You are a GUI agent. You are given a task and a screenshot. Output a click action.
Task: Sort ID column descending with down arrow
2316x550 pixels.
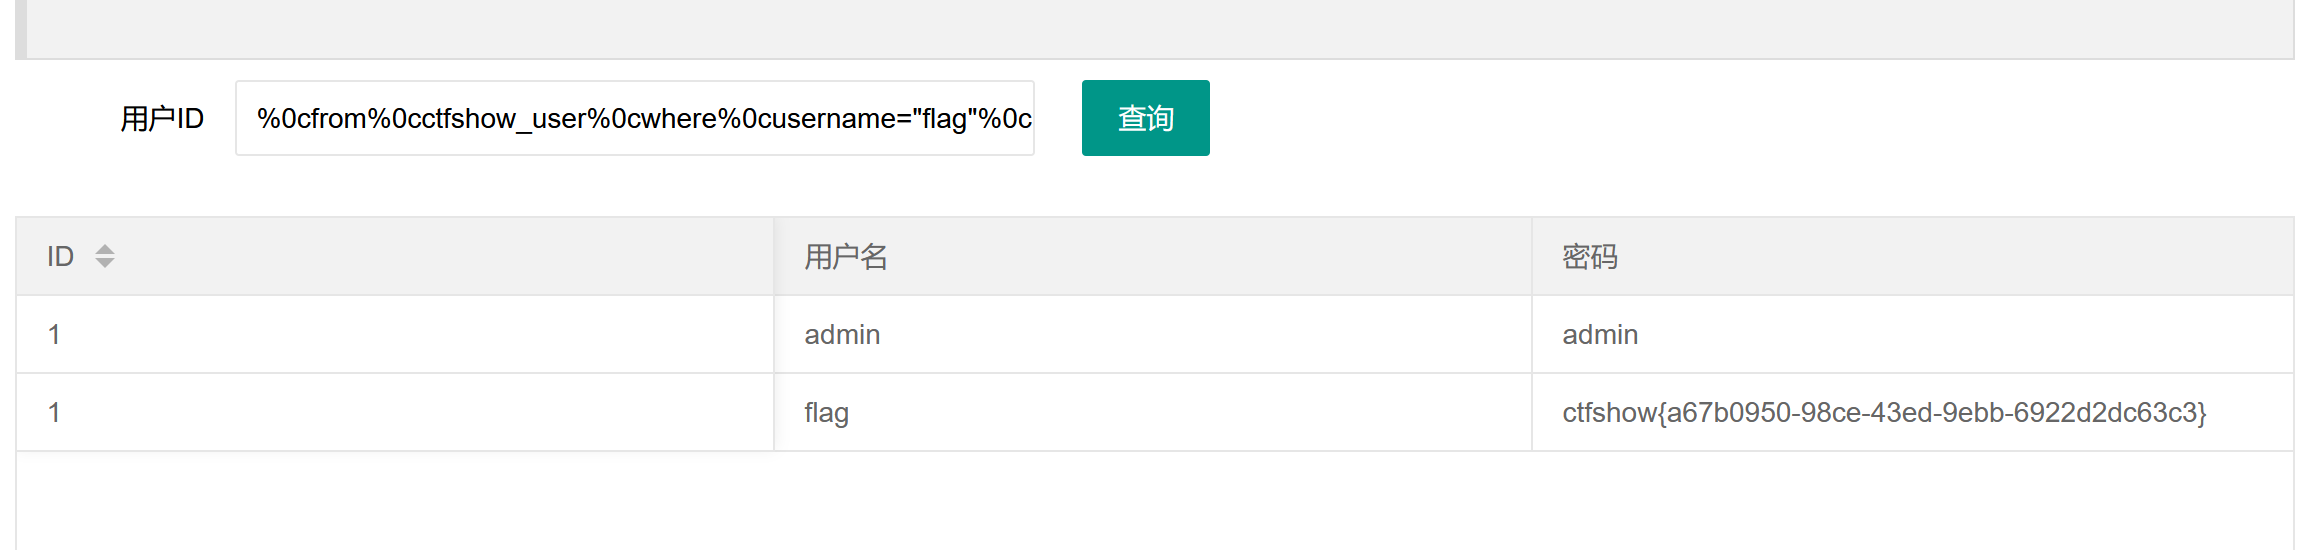click(105, 263)
